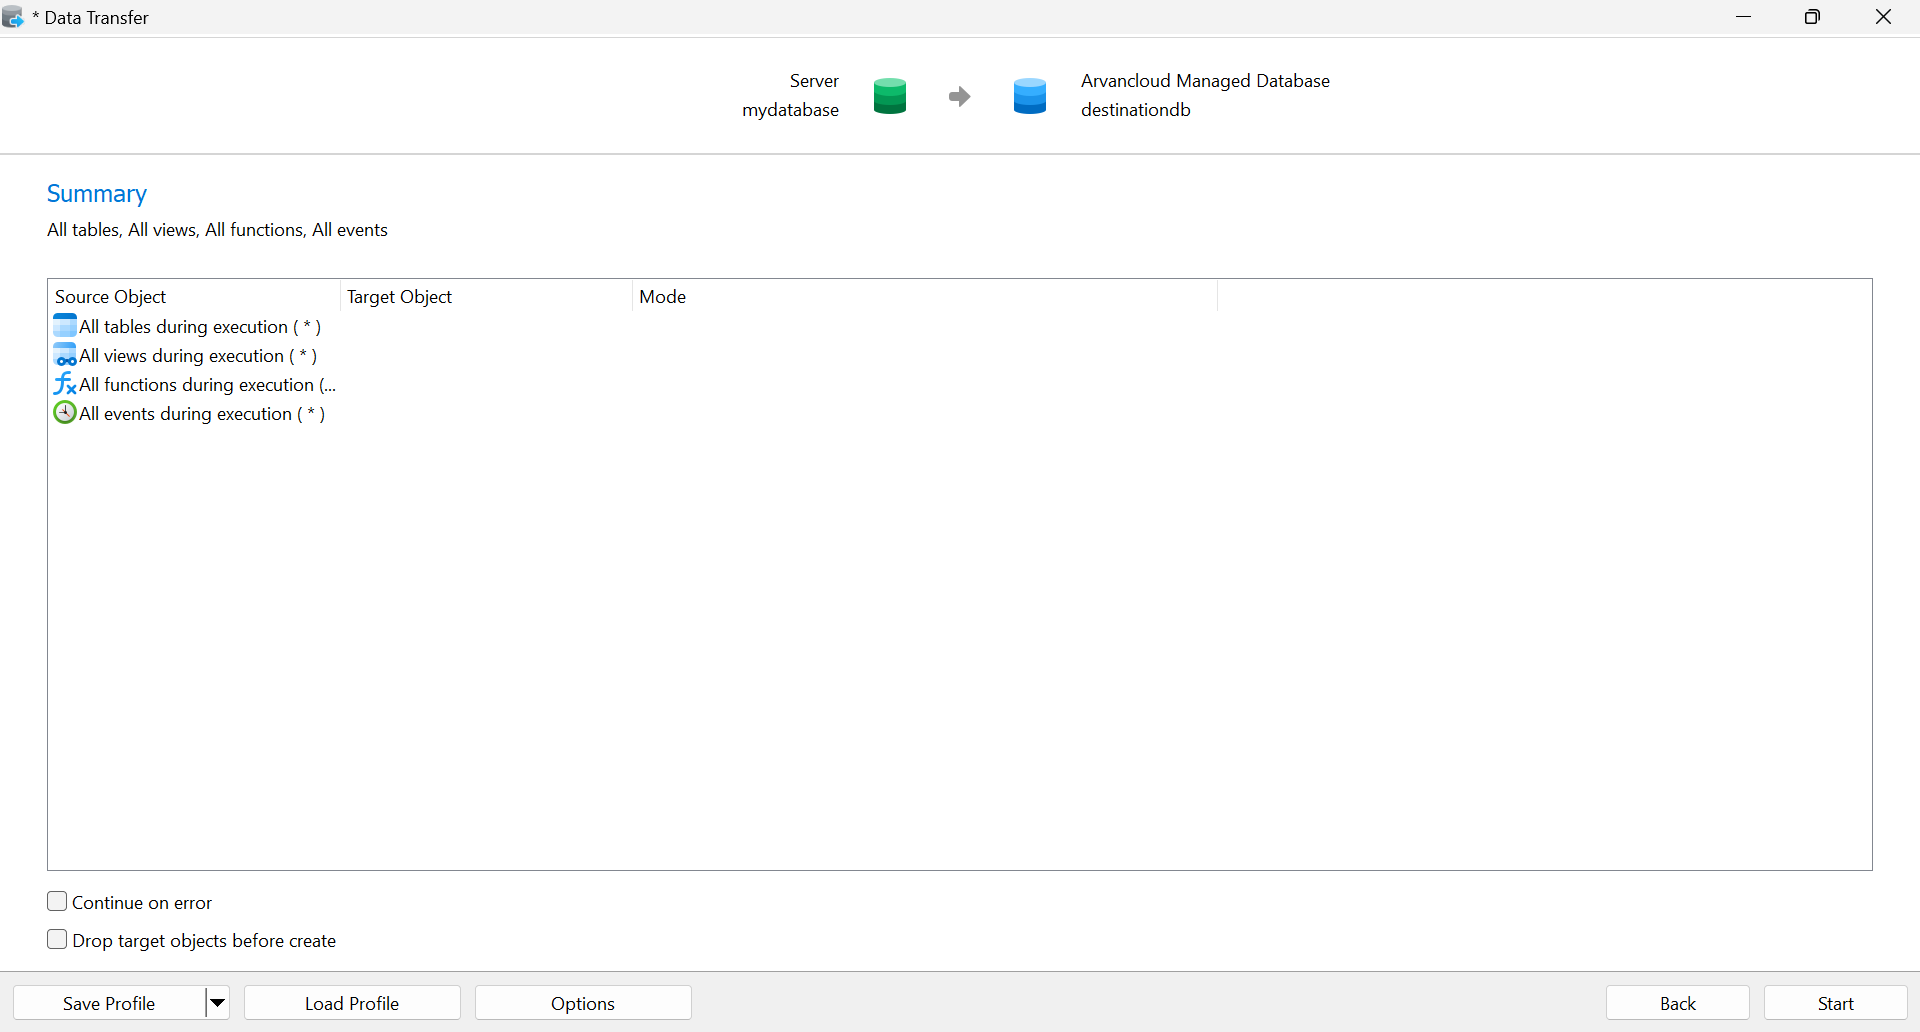Click the green source database icon
Image resolution: width=1920 pixels, height=1032 pixels.
click(889, 96)
